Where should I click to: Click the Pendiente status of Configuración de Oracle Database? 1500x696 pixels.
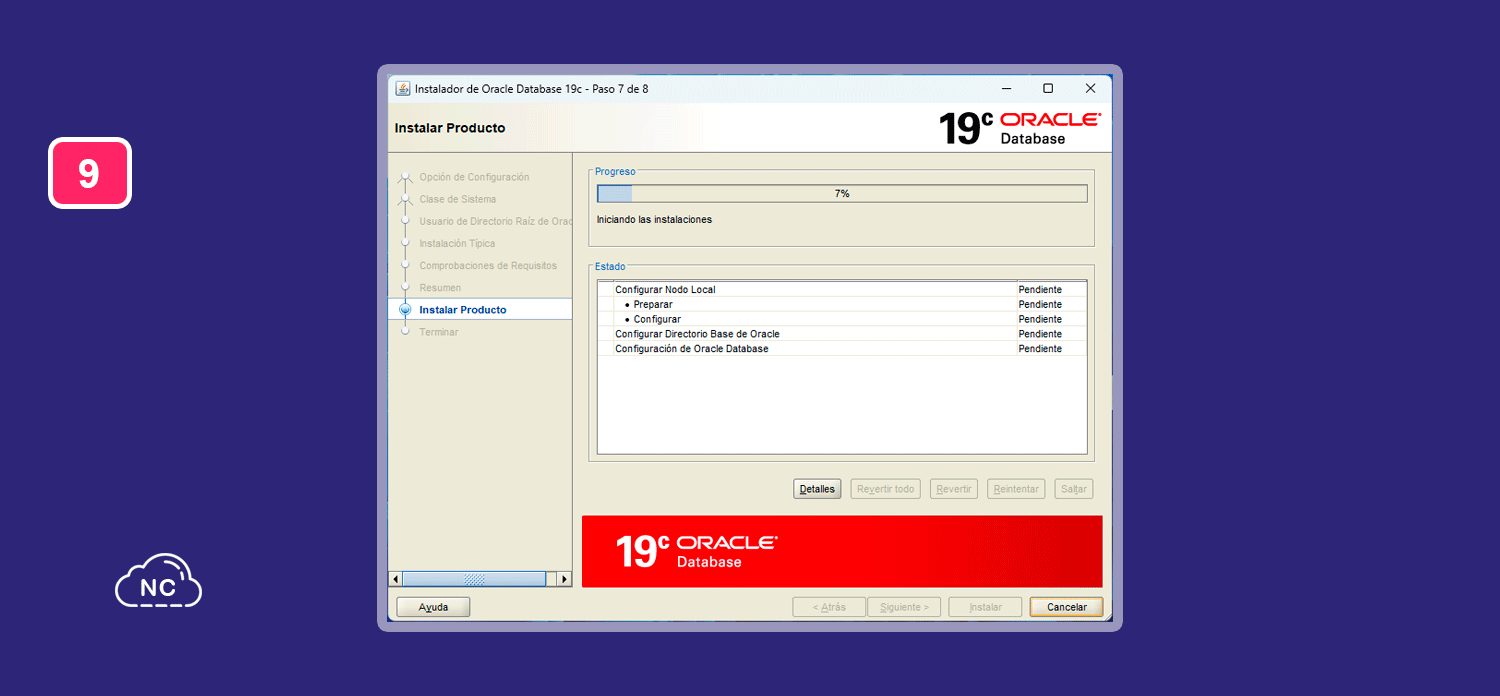point(1040,349)
